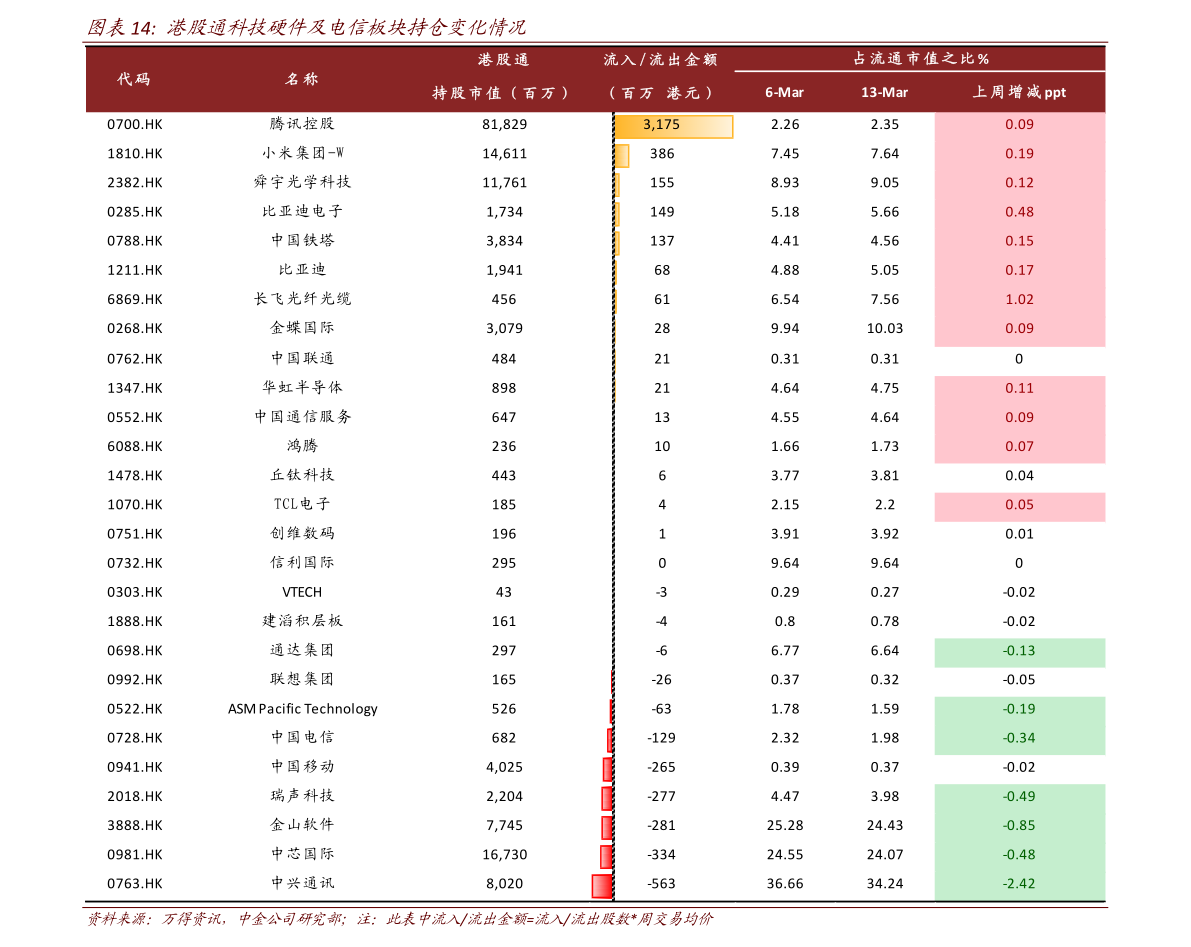Select the 16,730 holding value cell
1191x947 pixels.
(504, 855)
